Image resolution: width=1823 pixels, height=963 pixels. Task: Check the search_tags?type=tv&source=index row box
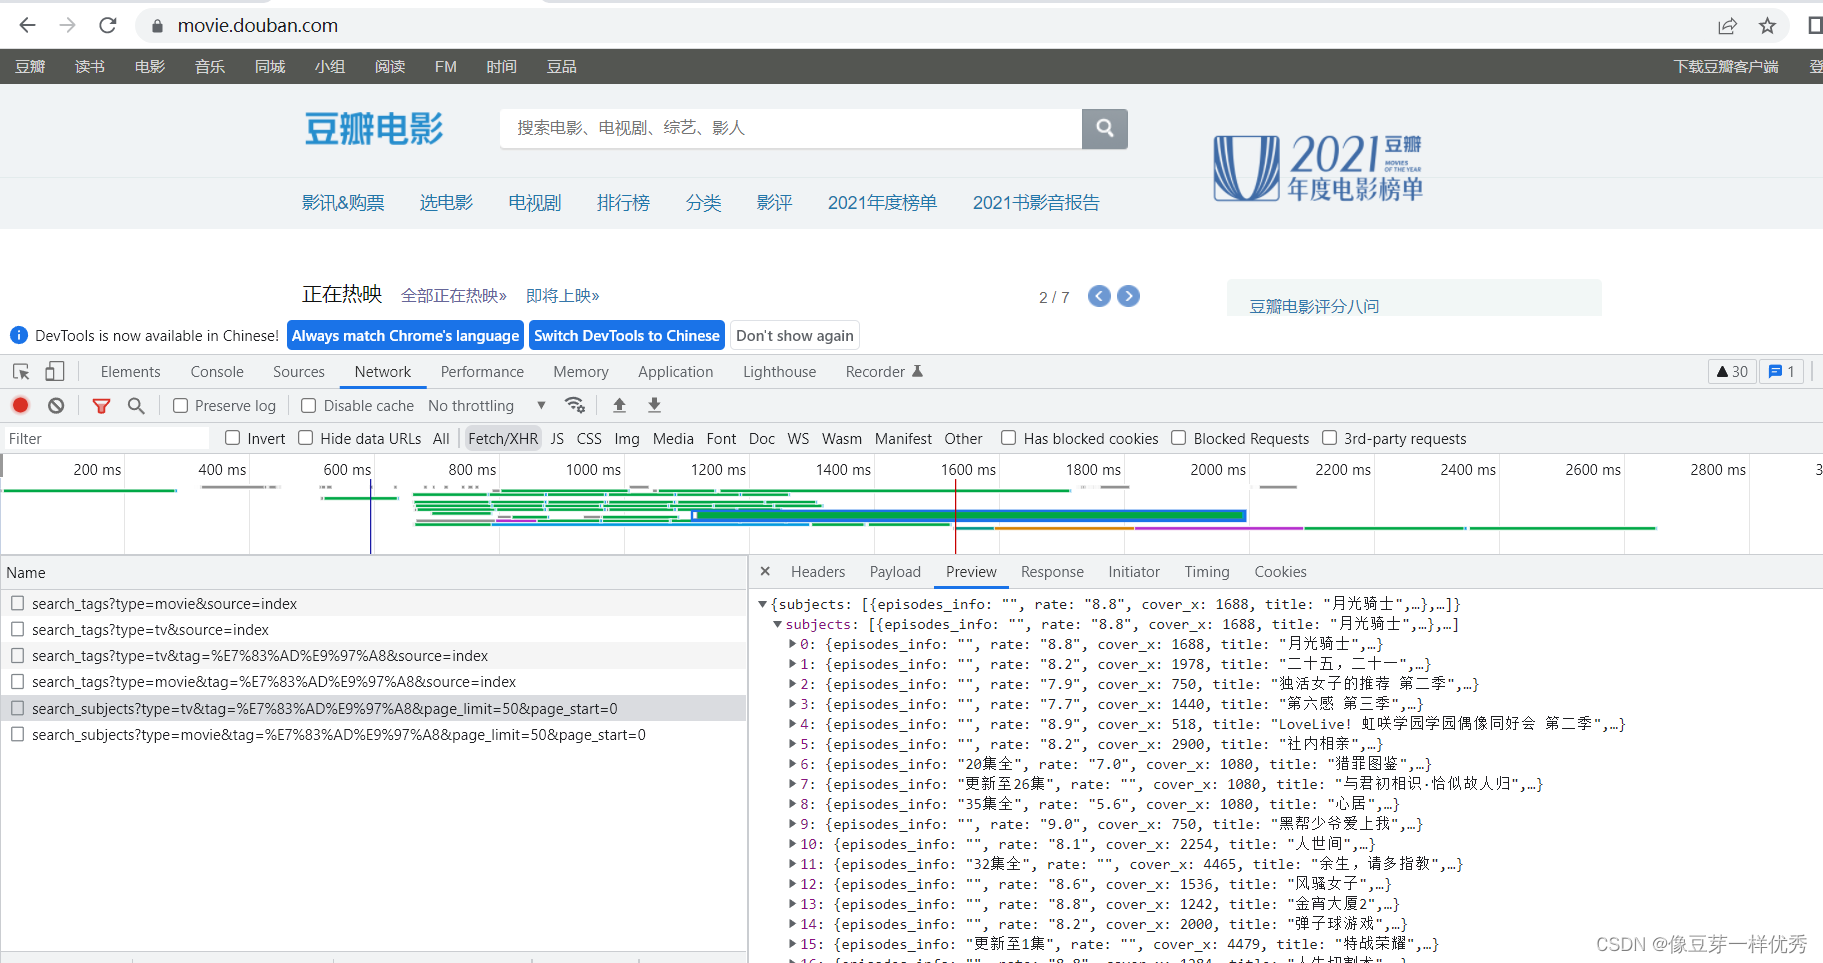pyautogui.click(x=18, y=629)
